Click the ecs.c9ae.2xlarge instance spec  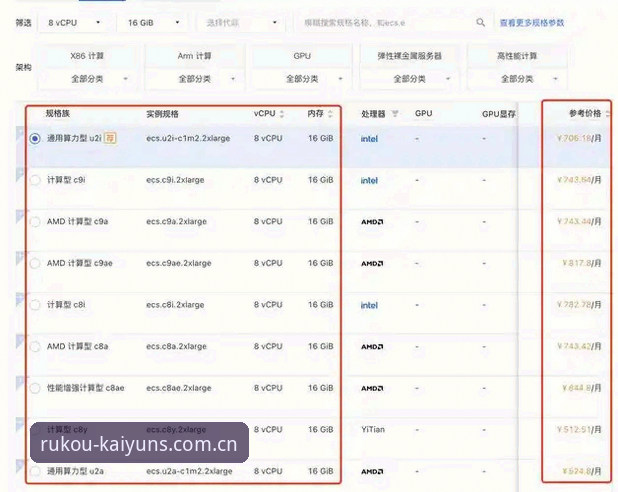[179, 263]
